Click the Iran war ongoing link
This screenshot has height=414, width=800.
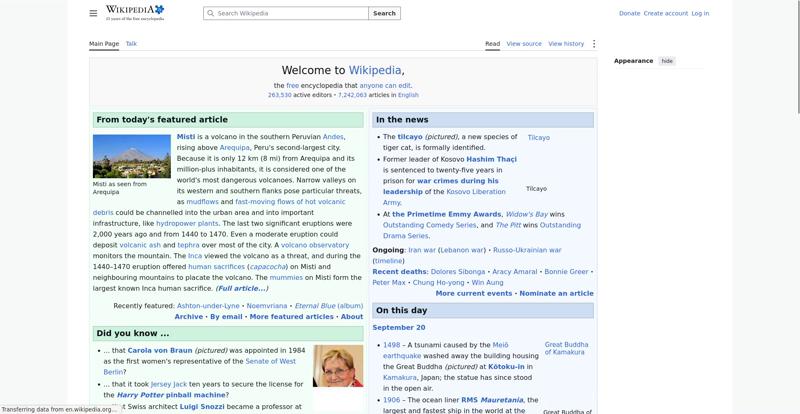pyautogui.click(x=422, y=250)
